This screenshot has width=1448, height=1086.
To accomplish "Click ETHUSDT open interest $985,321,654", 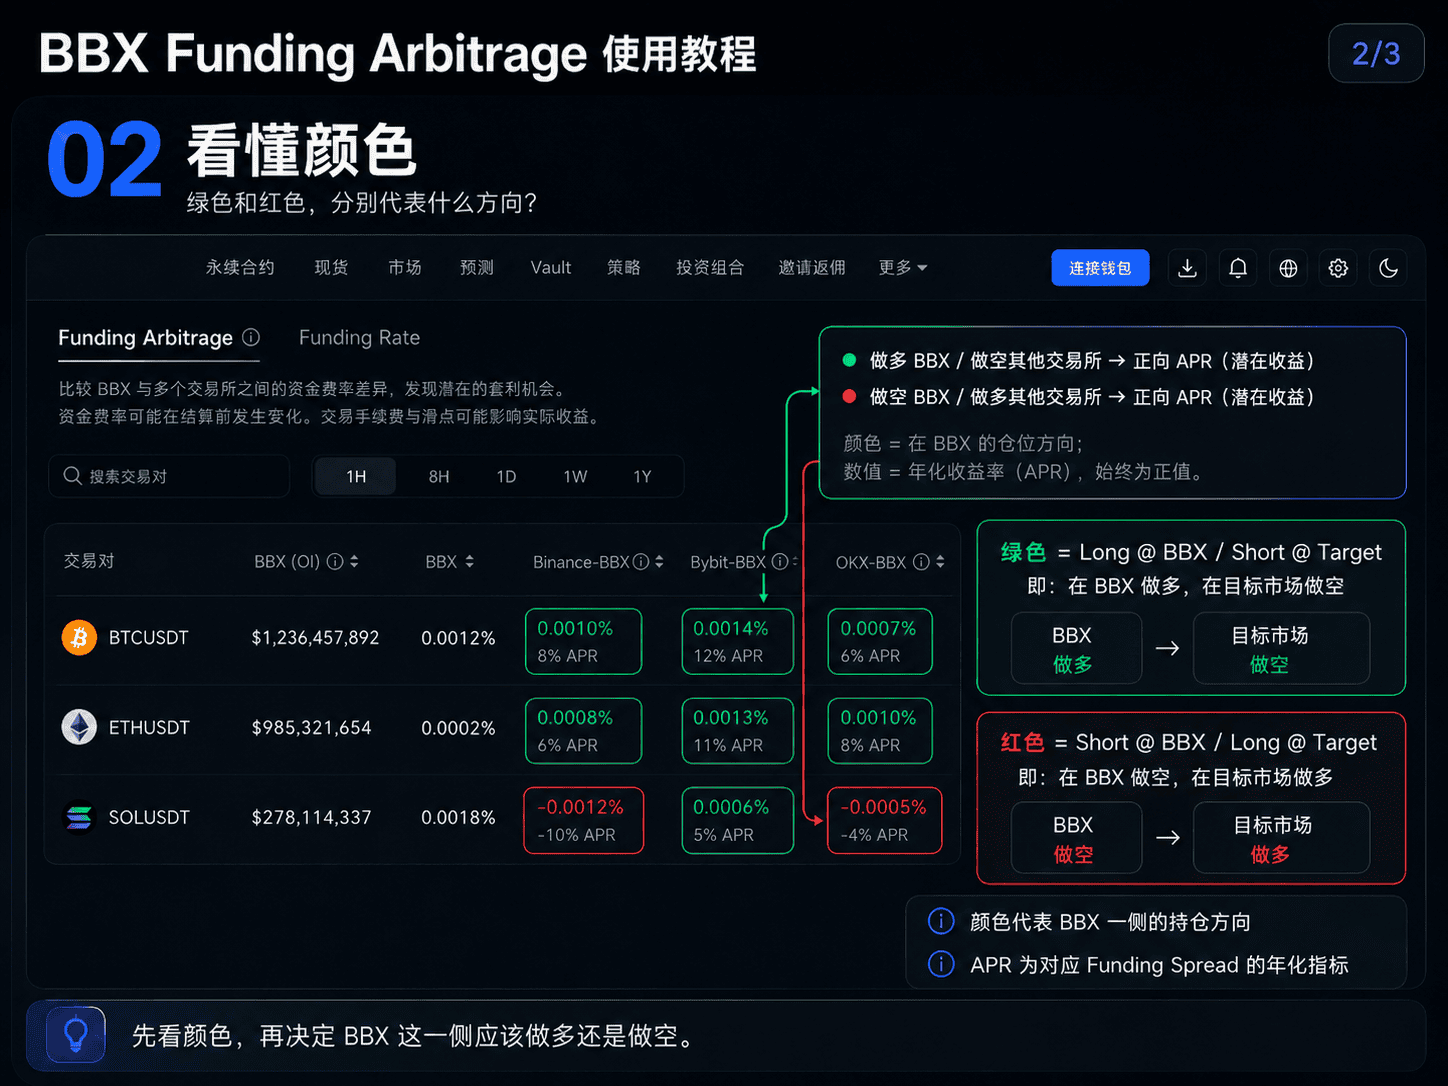I will (311, 727).
